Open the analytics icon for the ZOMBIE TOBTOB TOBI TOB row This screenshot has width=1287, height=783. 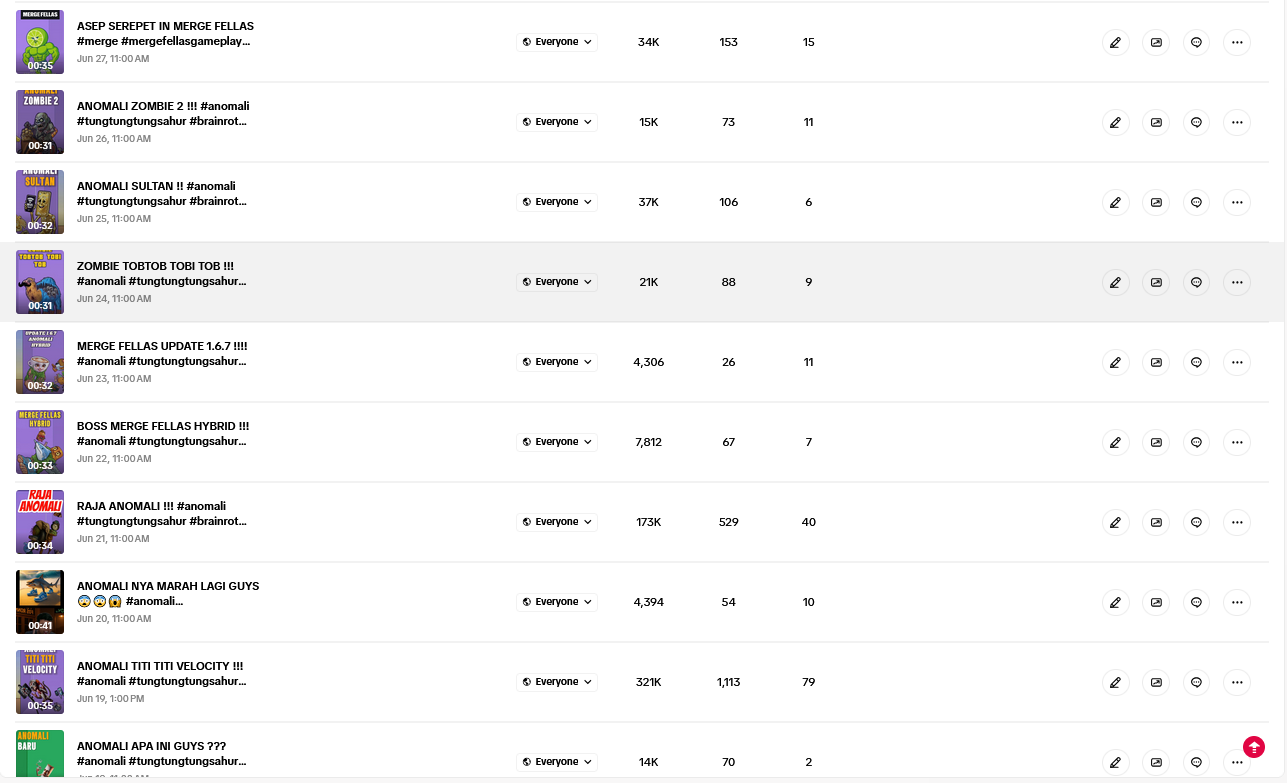click(1156, 282)
